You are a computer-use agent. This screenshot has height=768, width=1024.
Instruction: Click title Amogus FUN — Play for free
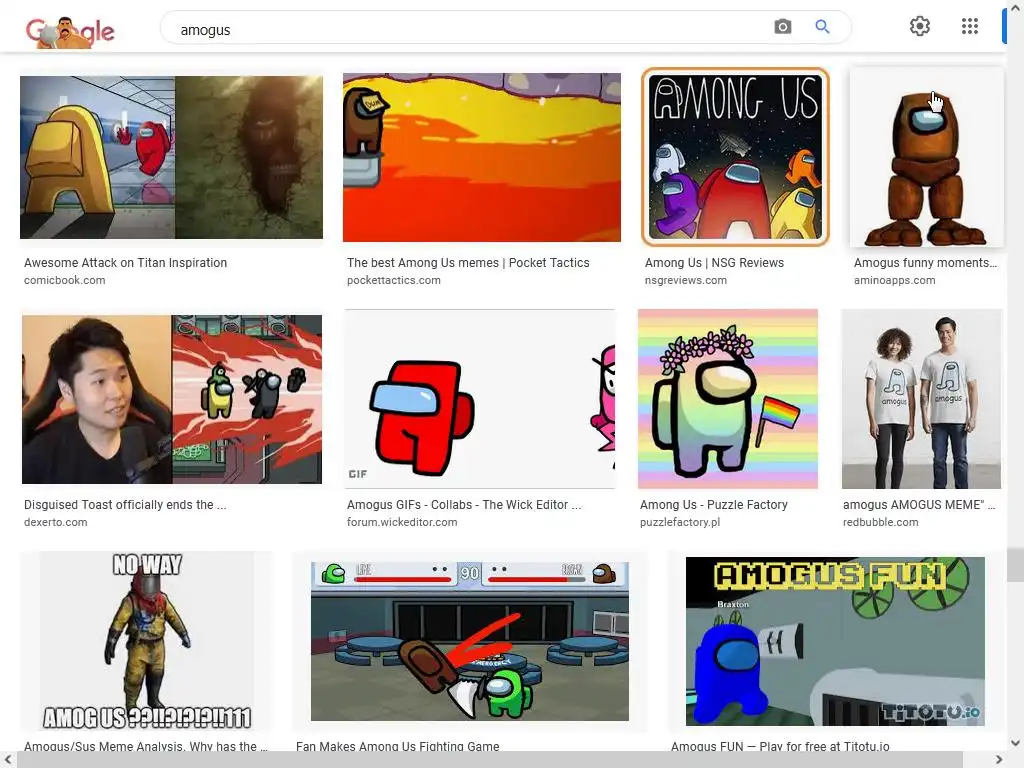pyautogui.click(x=780, y=746)
